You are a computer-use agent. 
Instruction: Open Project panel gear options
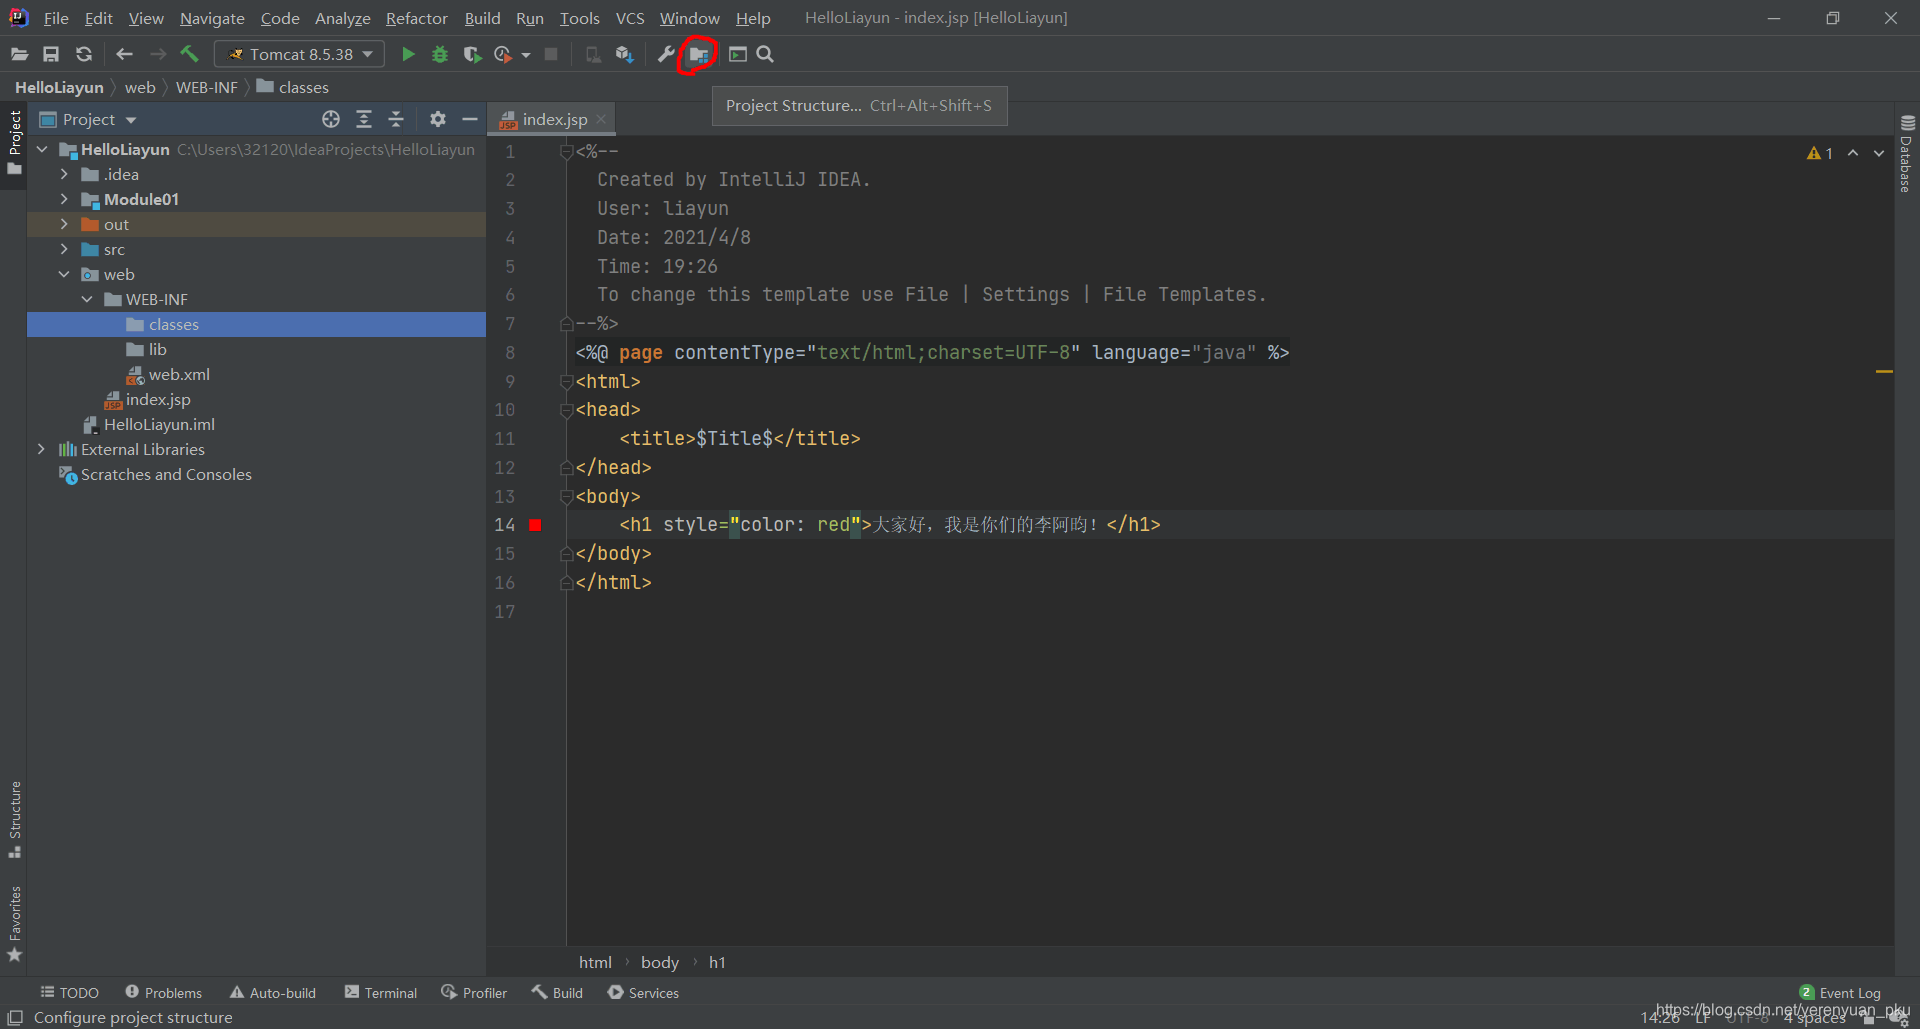point(437,119)
